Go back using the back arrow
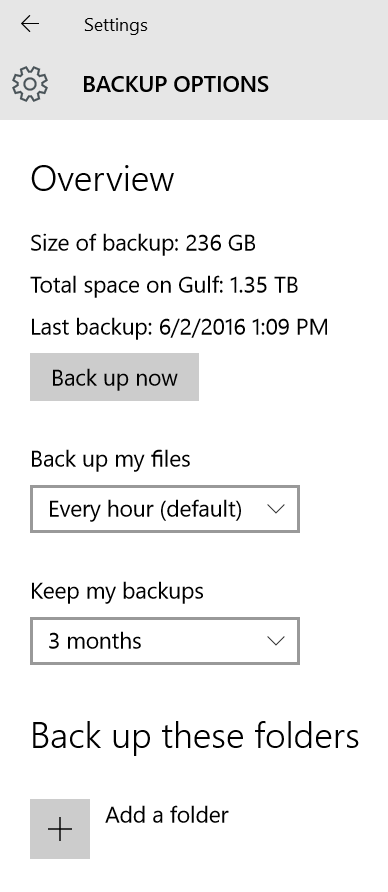Viewport: 388px width, 892px height. (x=30, y=24)
